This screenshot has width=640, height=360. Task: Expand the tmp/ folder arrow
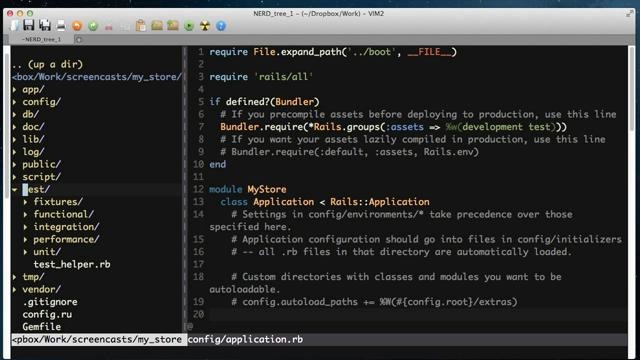[x=15, y=277]
